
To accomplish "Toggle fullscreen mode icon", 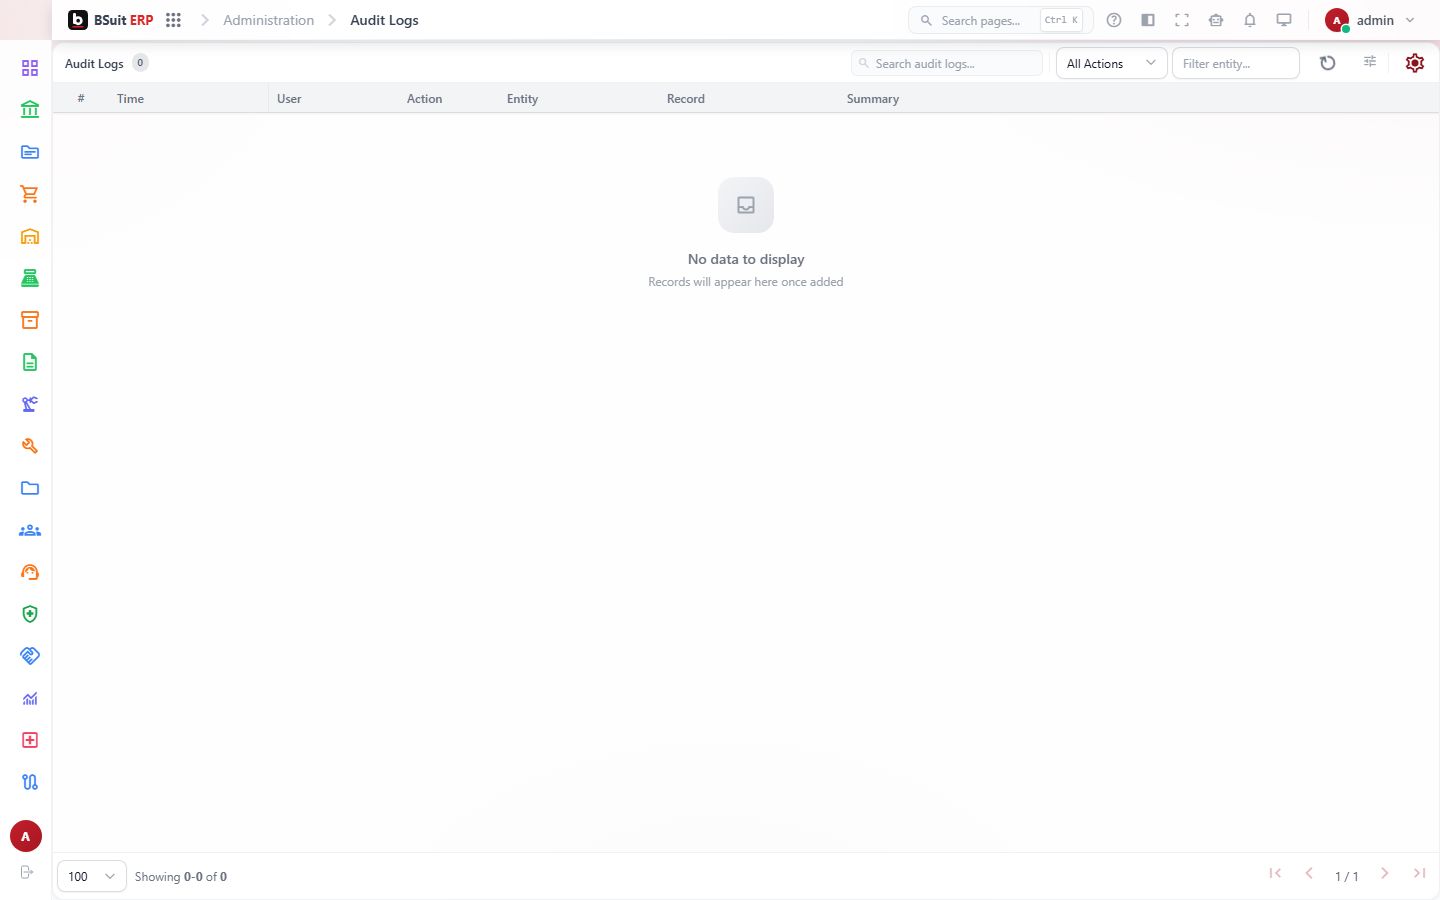I will click(1182, 20).
